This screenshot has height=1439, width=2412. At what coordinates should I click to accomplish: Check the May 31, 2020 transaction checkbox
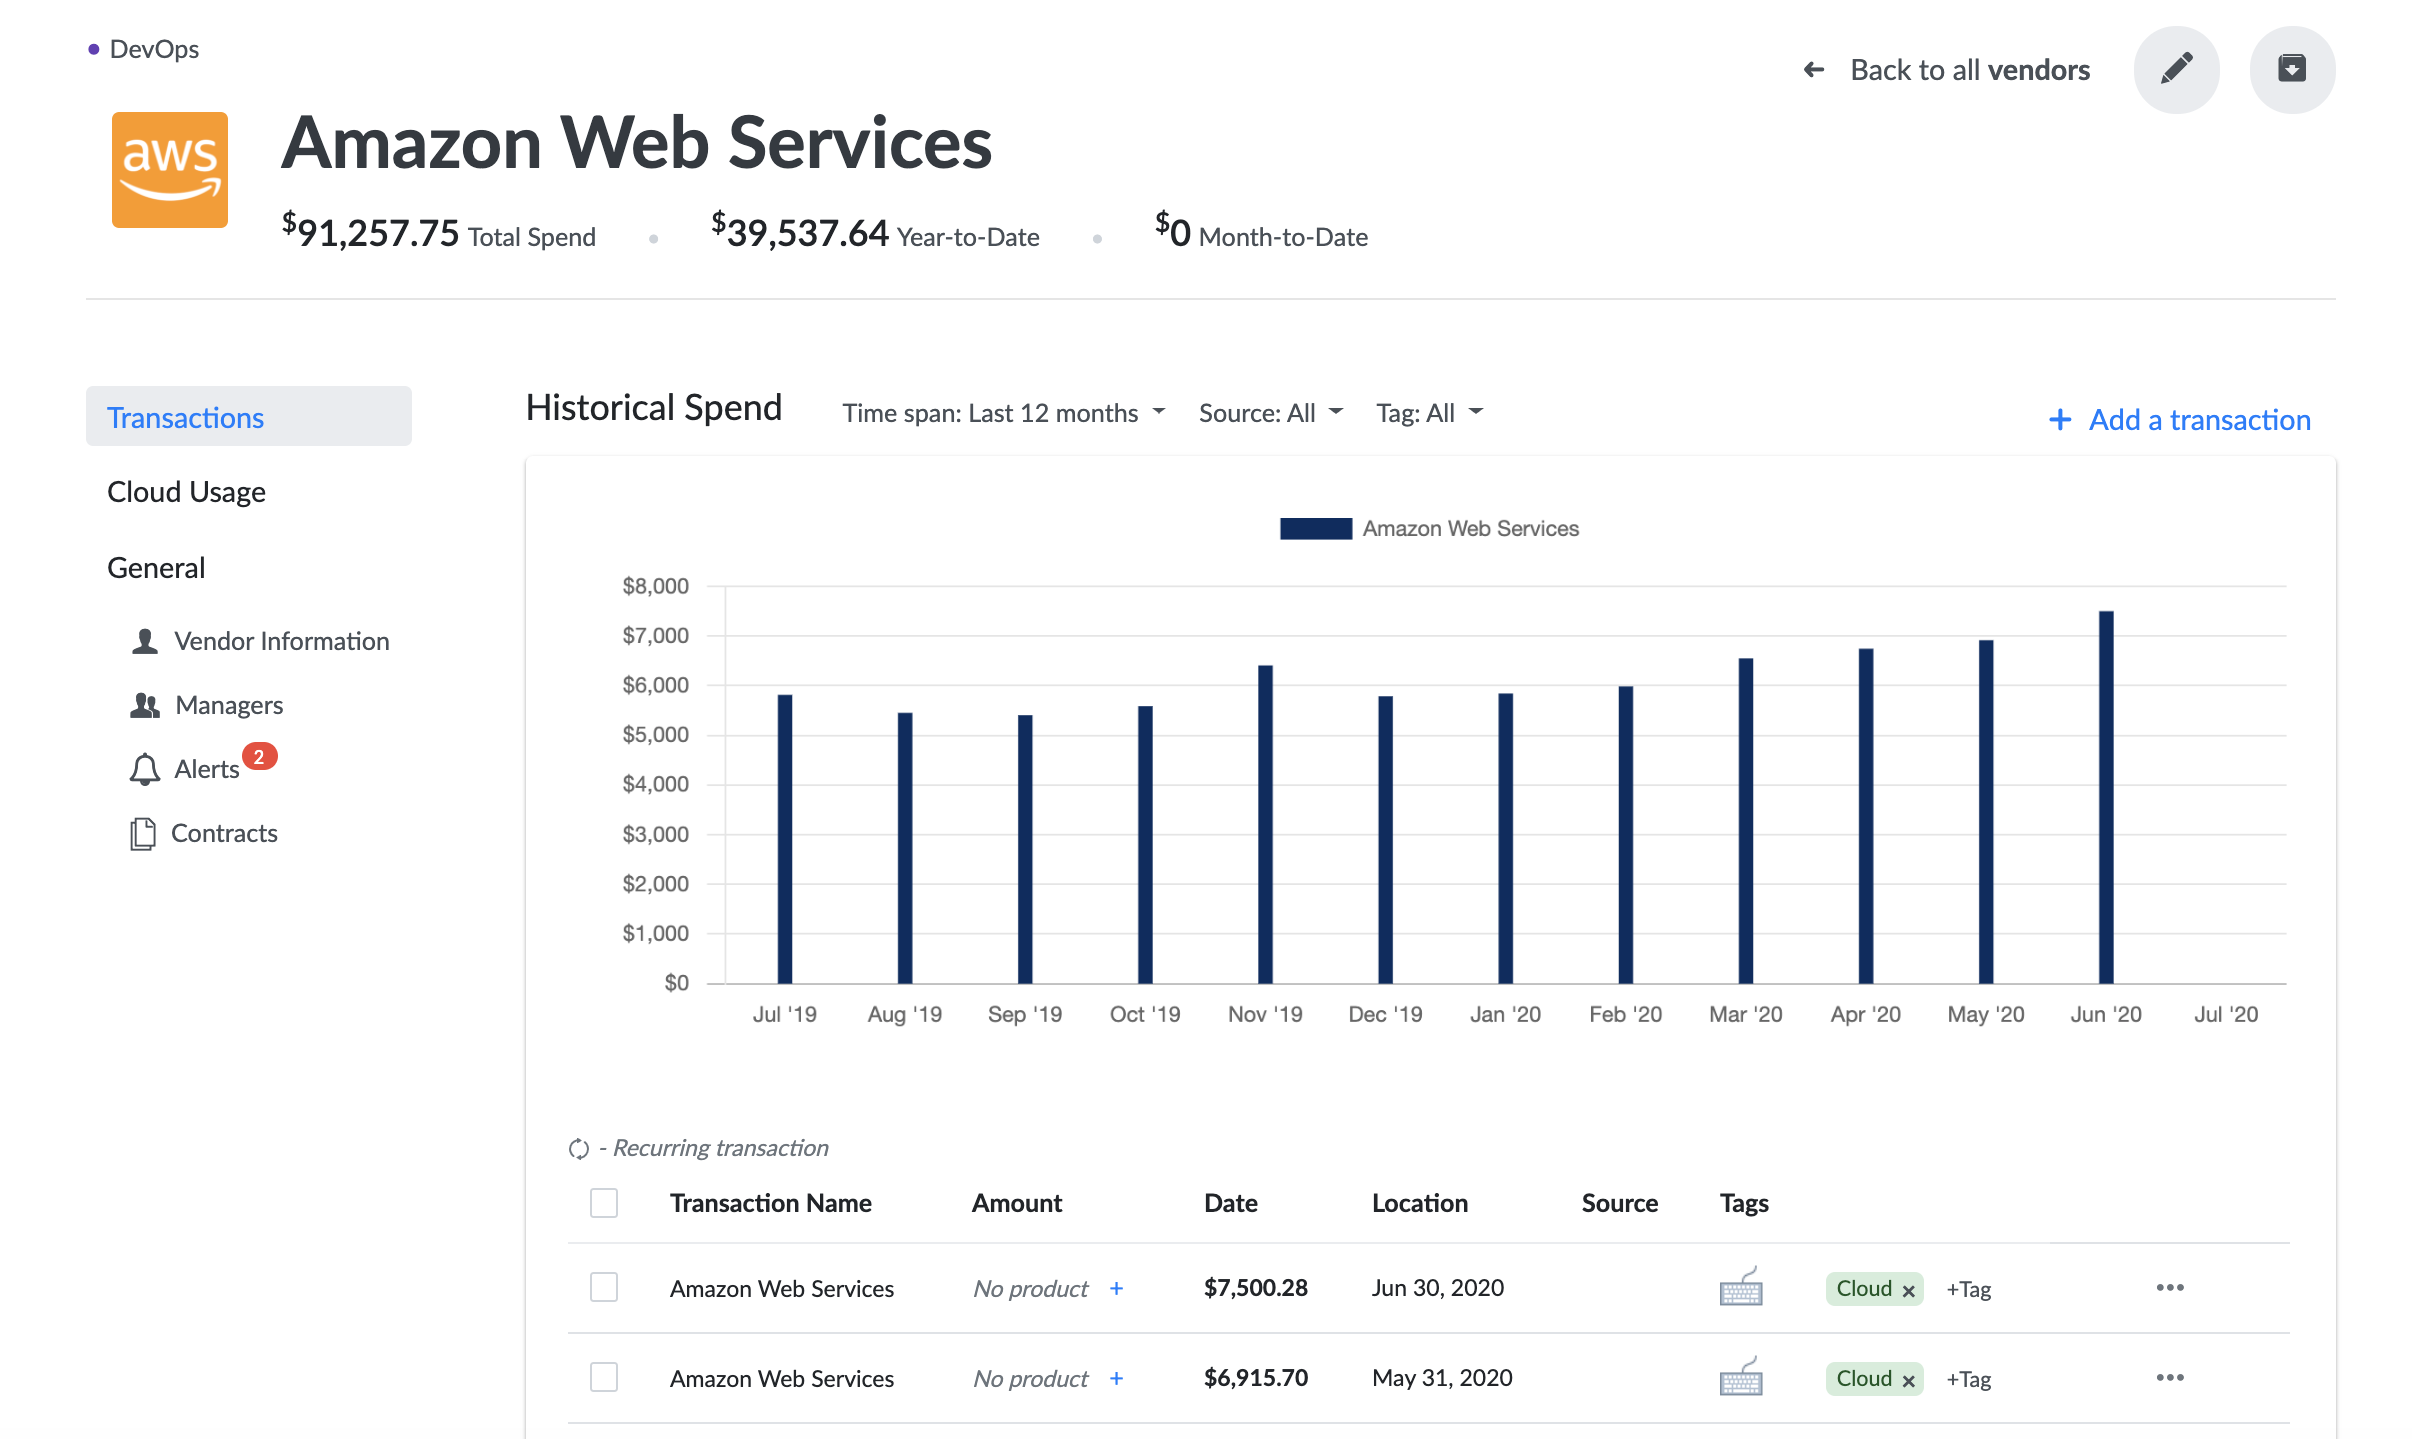tap(604, 1377)
